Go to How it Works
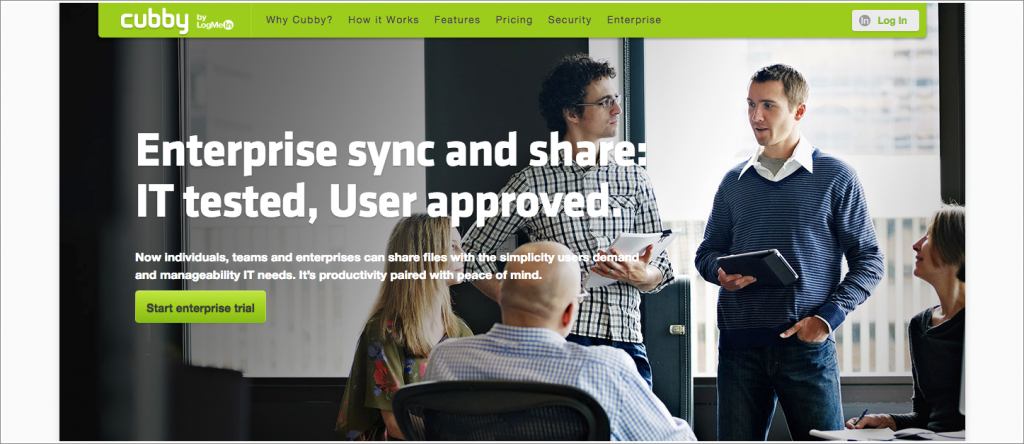1024x444 pixels. [383, 20]
